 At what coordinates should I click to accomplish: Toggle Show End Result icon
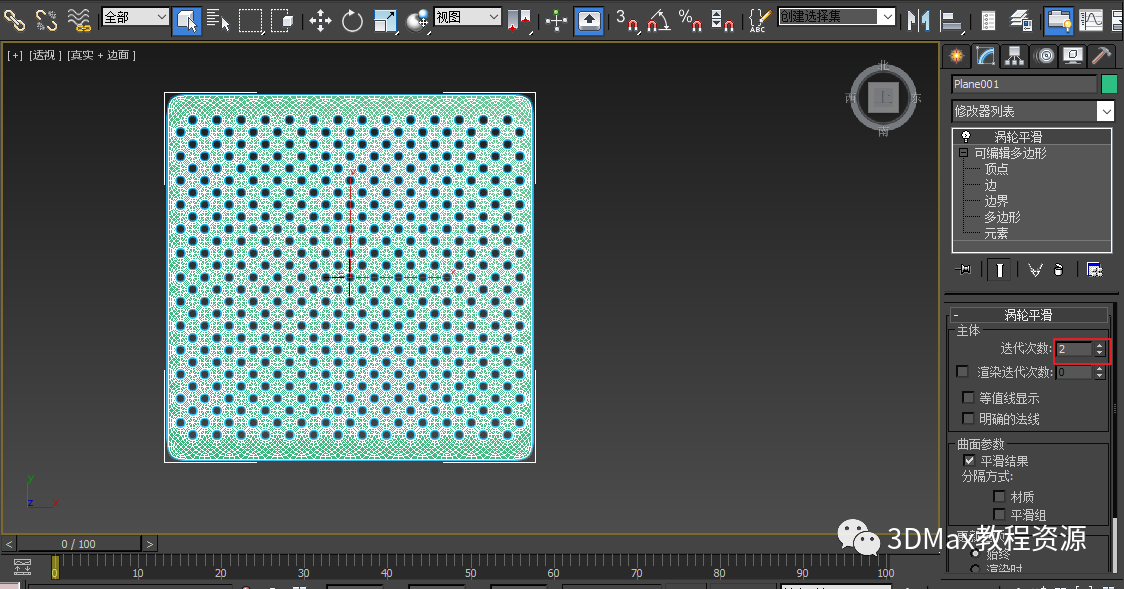999,269
